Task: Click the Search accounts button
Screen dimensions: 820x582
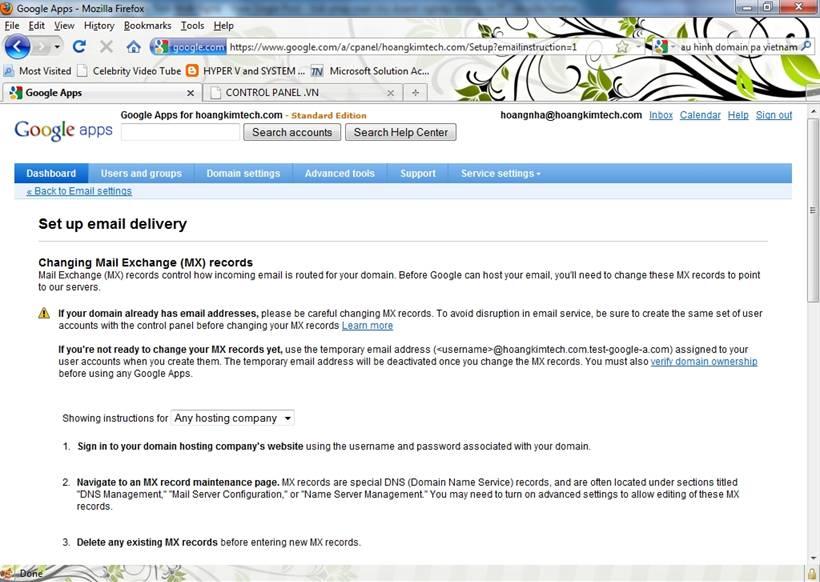Action: point(292,132)
